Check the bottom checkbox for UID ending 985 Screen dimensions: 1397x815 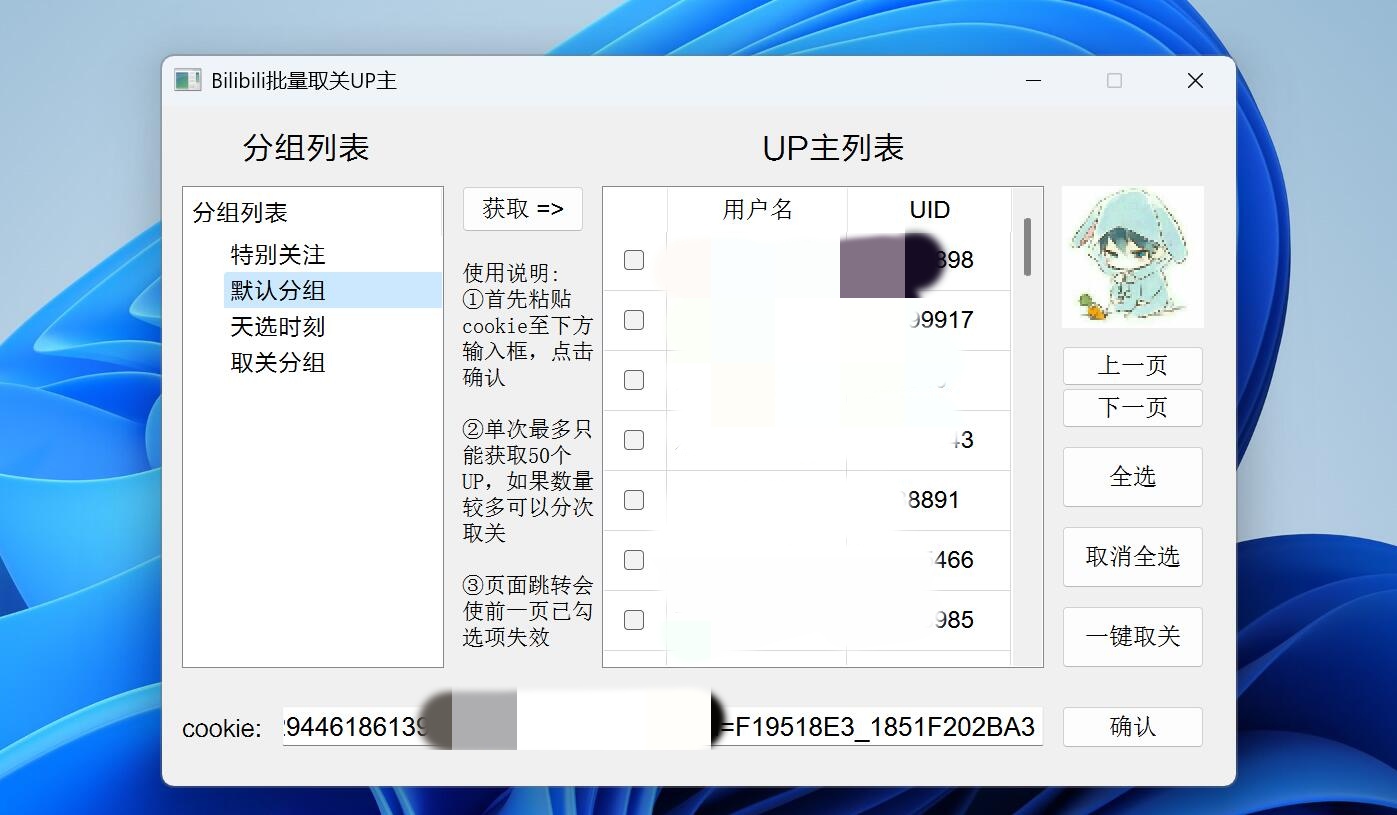point(633,619)
